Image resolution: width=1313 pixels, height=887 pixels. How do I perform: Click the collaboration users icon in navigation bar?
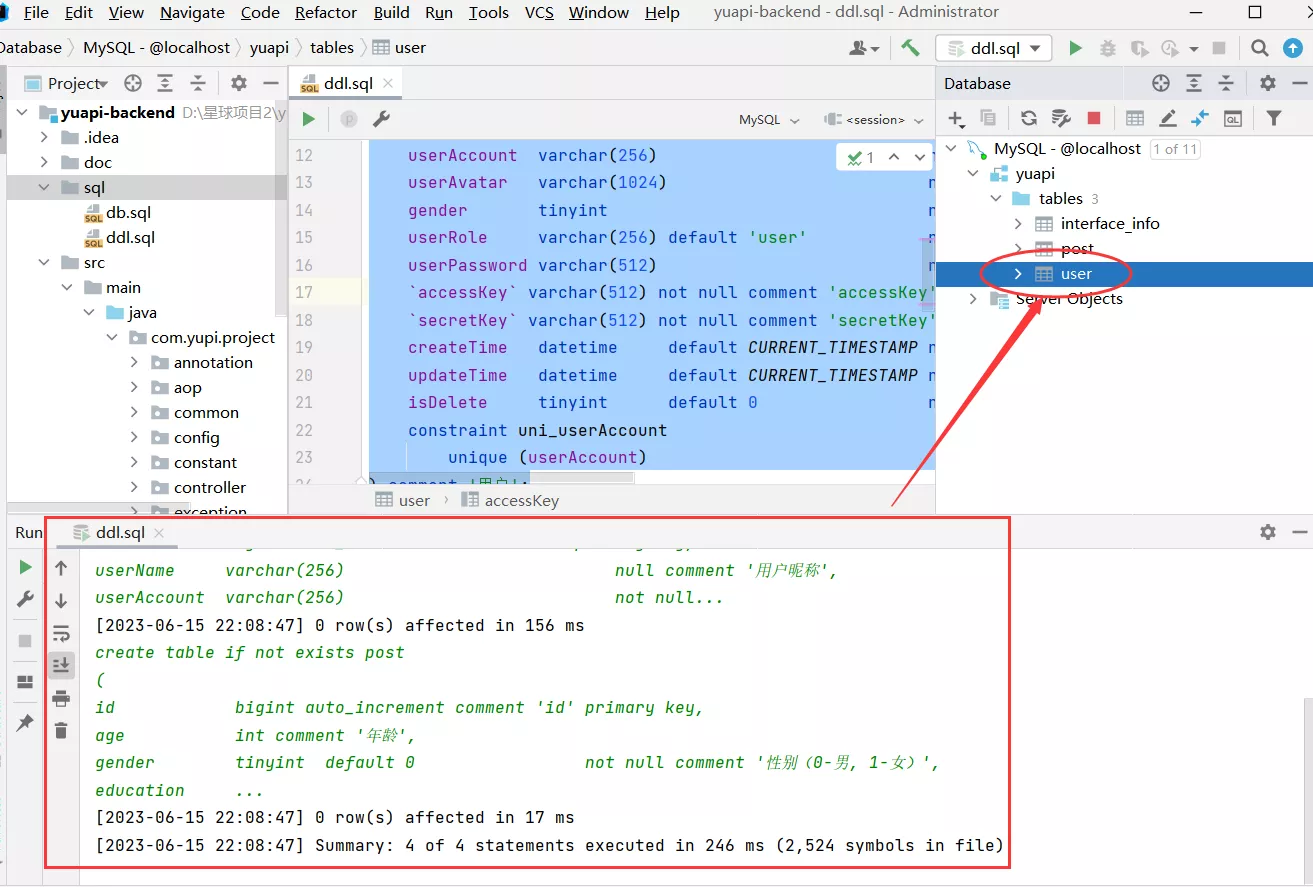tap(863, 48)
